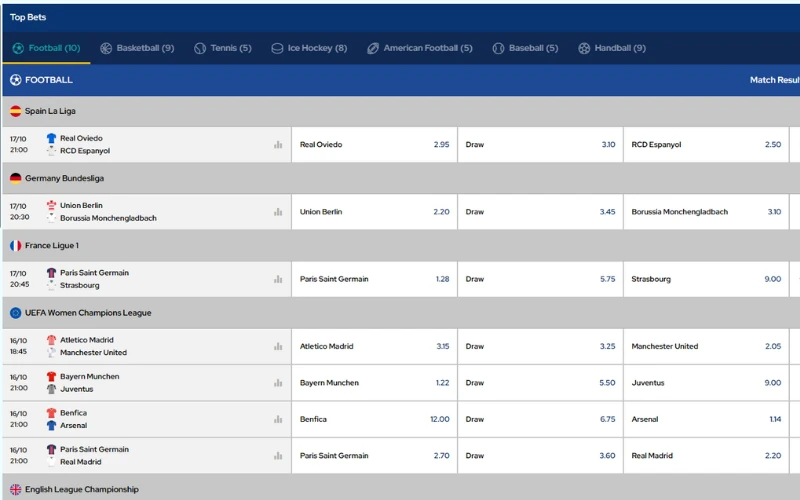
Task: Click the football icon in FOOTBALL header
Action: (15, 80)
